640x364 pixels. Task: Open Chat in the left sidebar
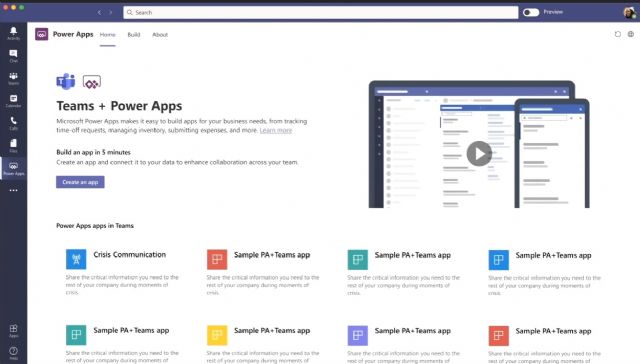coord(13,56)
